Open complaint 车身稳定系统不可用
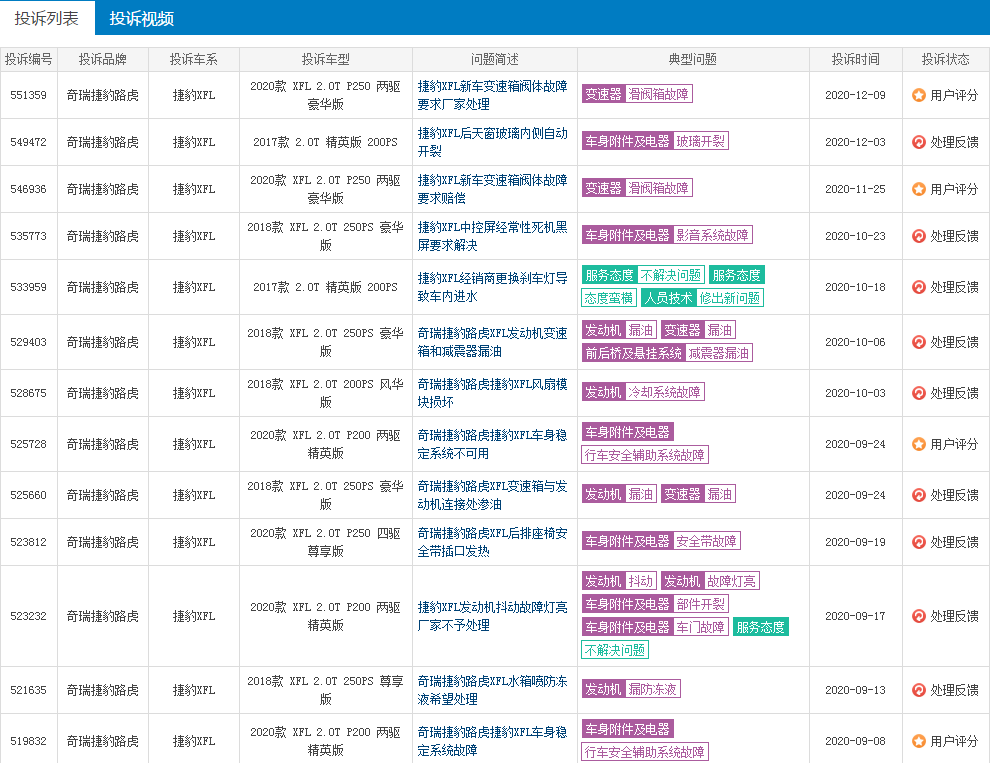Viewport: 990px width, 763px height. click(x=492, y=445)
